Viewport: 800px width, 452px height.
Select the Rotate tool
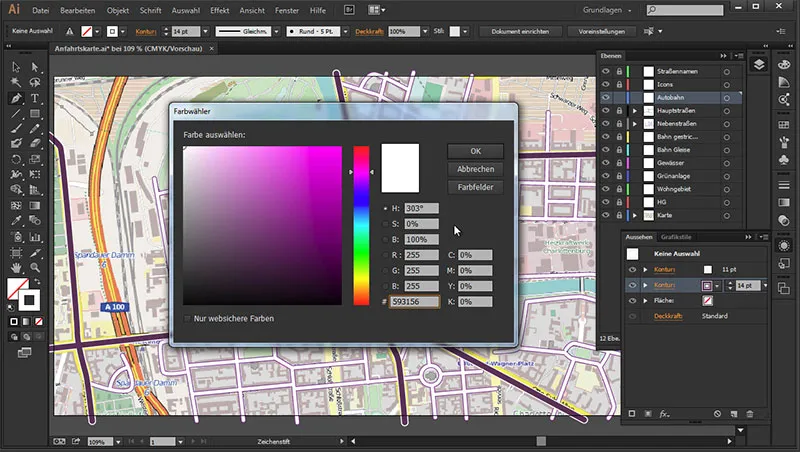(16, 159)
